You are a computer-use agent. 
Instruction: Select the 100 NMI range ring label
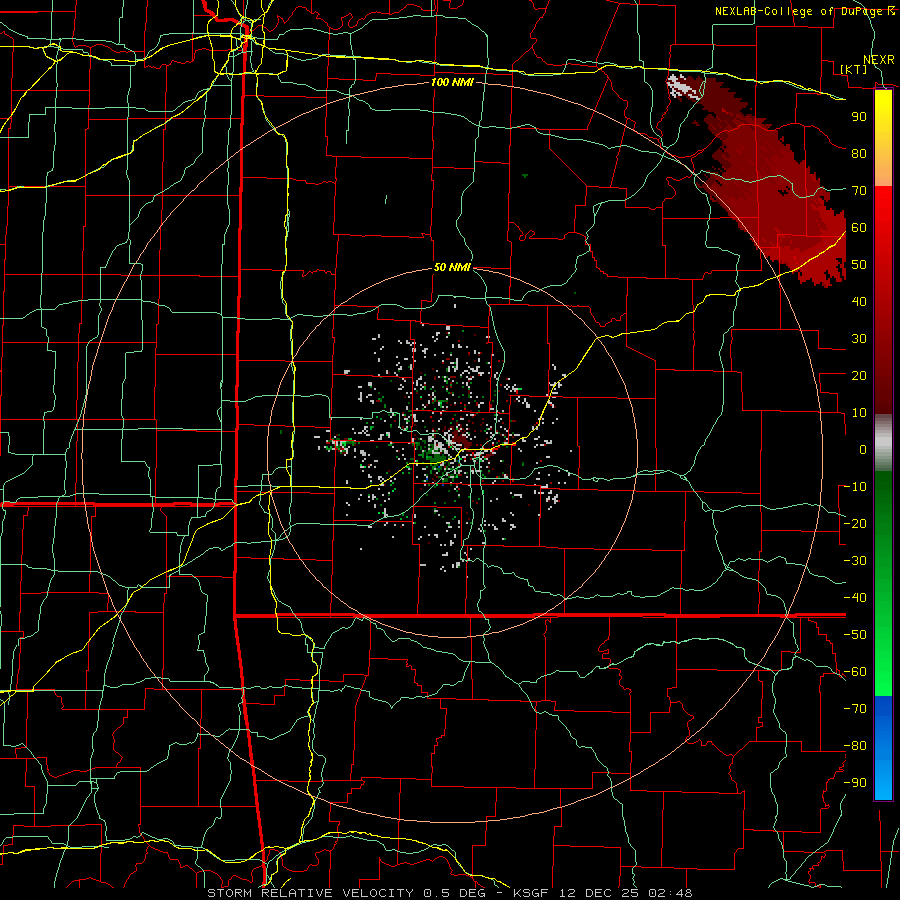click(x=452, y=82)
